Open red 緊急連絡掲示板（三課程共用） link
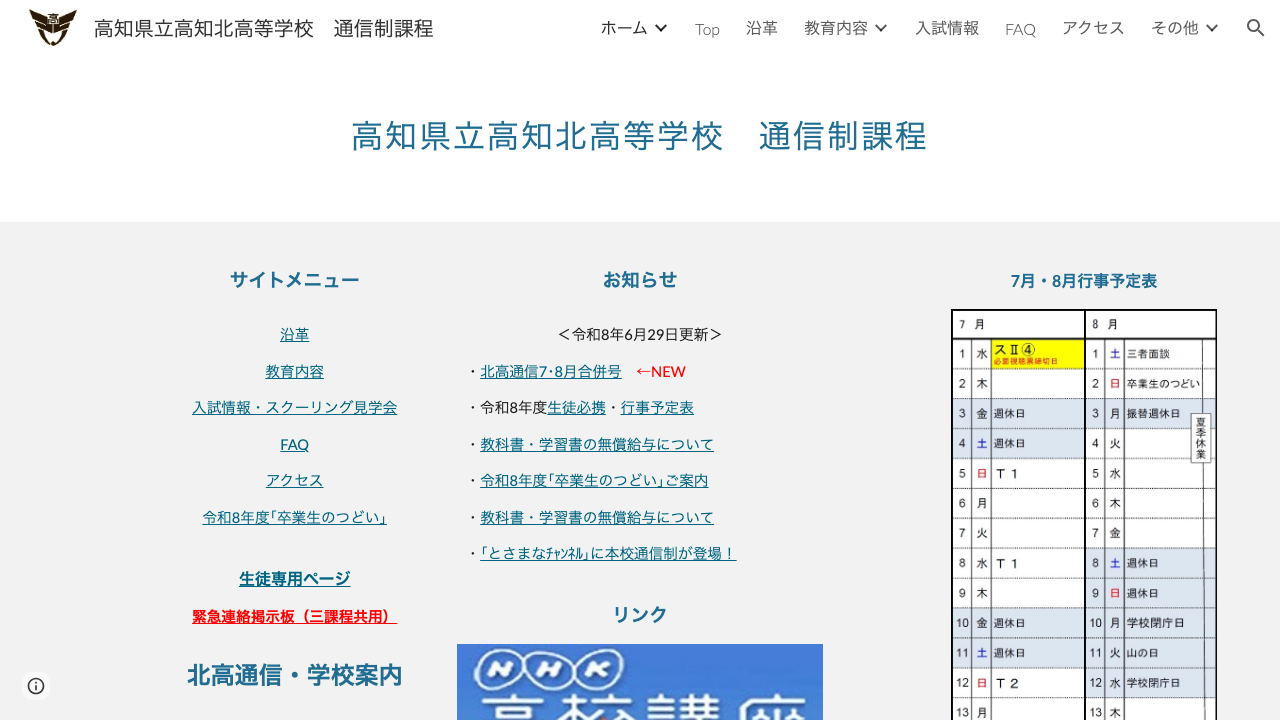The height and width of the screenshot is (720, 1280). click(295, 616)
